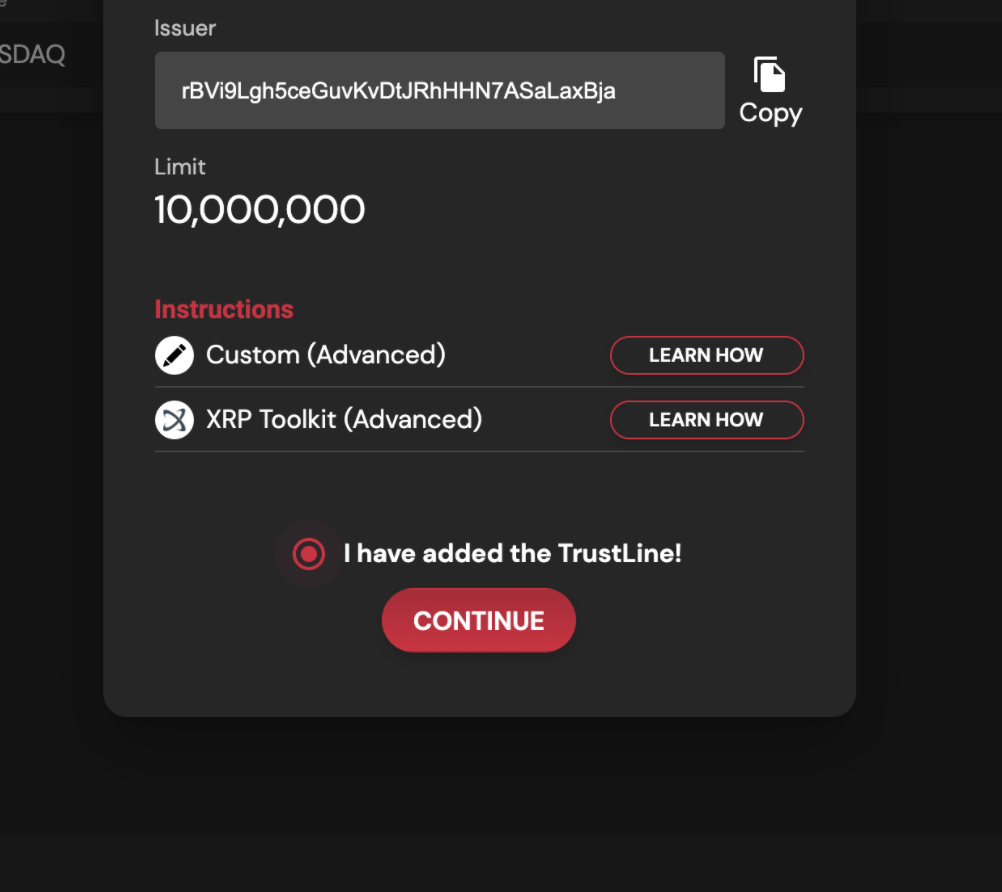Click the XRP Toolkit logo icon
Screen dimensions: 1002x892
[x=174, y=420]
